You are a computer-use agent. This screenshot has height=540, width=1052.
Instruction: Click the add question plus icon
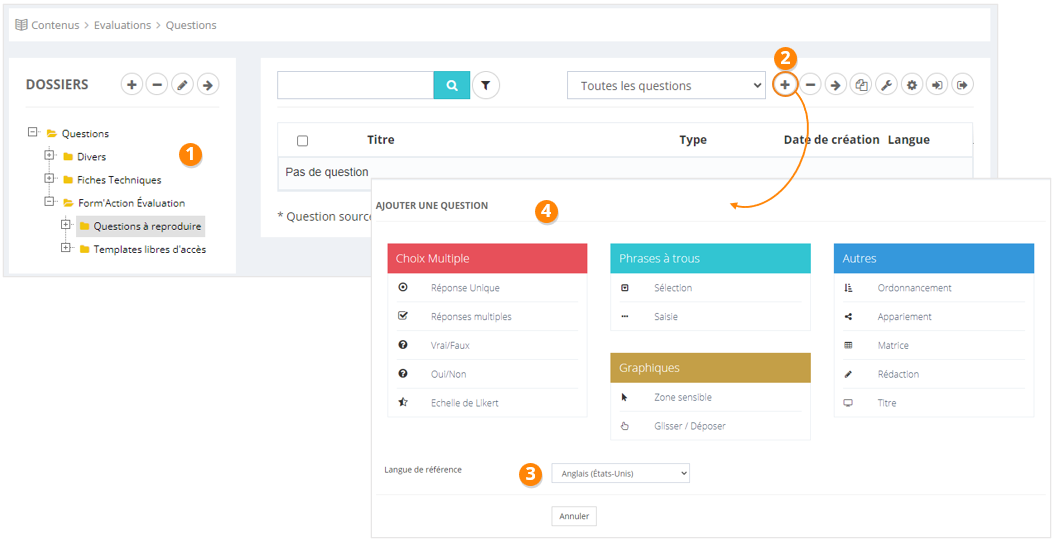(785, 85)
